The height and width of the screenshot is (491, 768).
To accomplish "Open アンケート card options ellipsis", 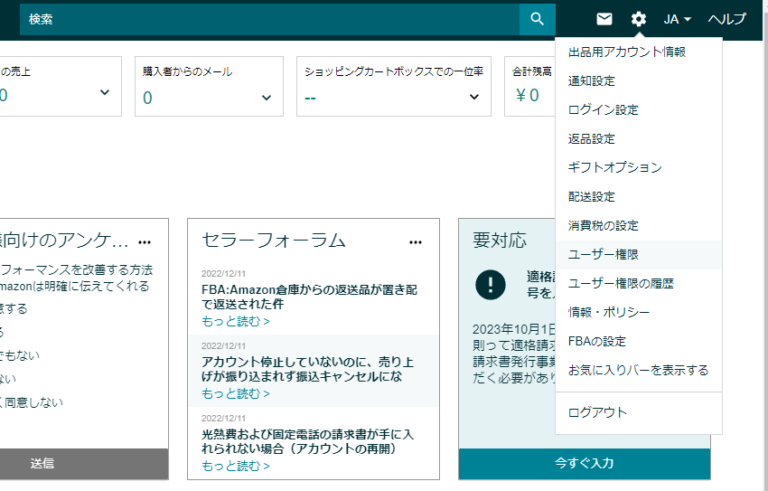I will pyautogui.click(x=144, y=242).
